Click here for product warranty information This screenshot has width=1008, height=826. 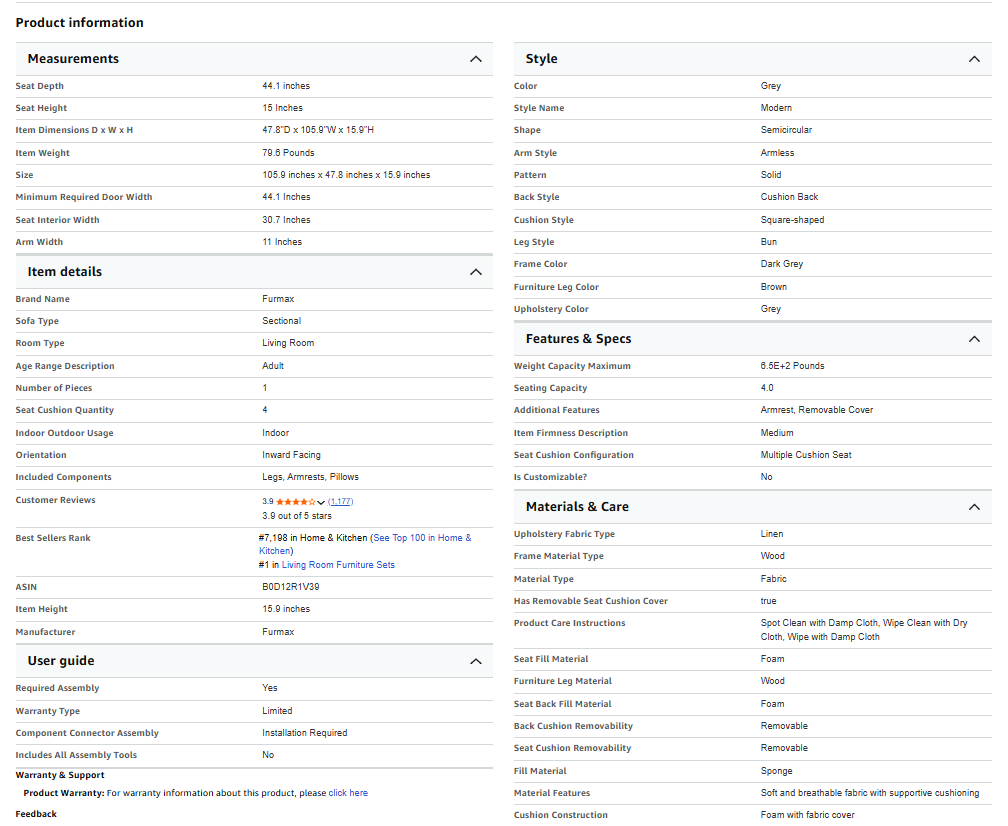347,792
